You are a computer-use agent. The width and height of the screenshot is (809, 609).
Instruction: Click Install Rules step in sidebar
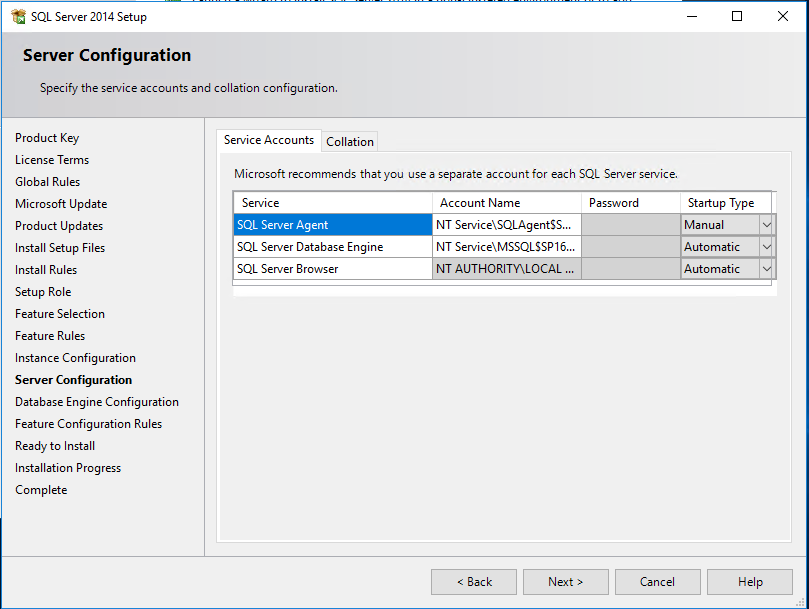pyautogui.click(x=46, y=270)
